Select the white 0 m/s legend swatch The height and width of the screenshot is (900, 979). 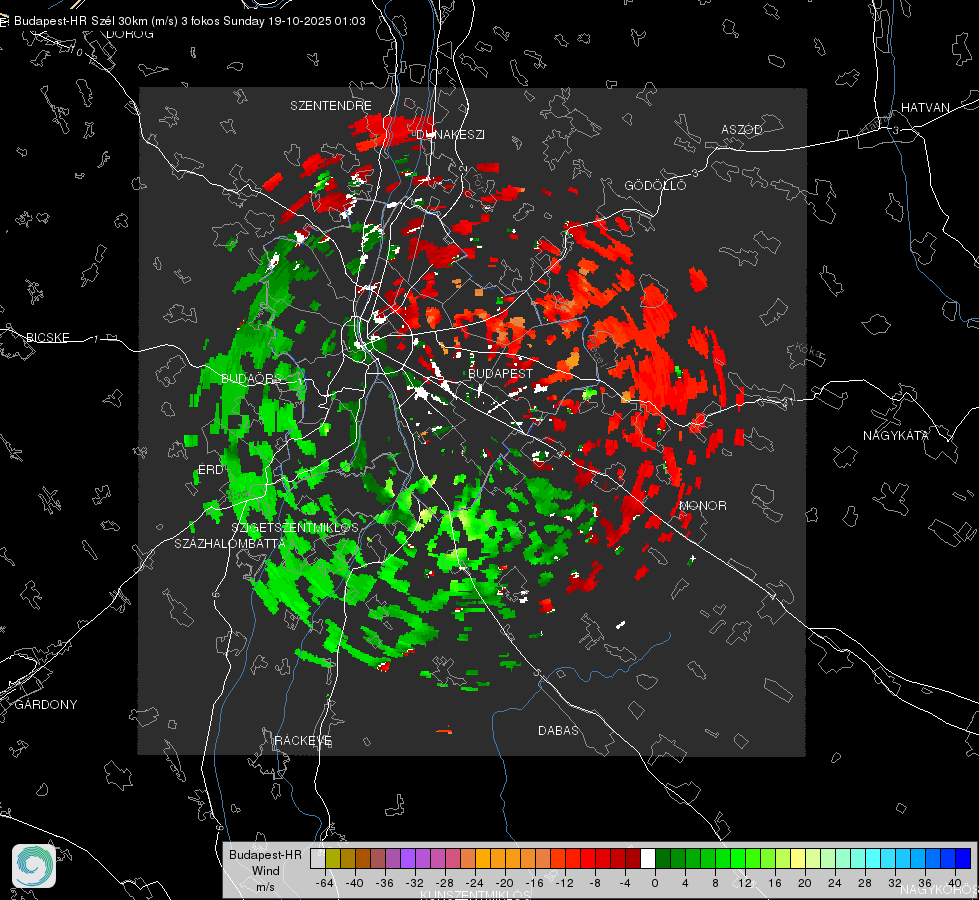(x=648, y=859)
